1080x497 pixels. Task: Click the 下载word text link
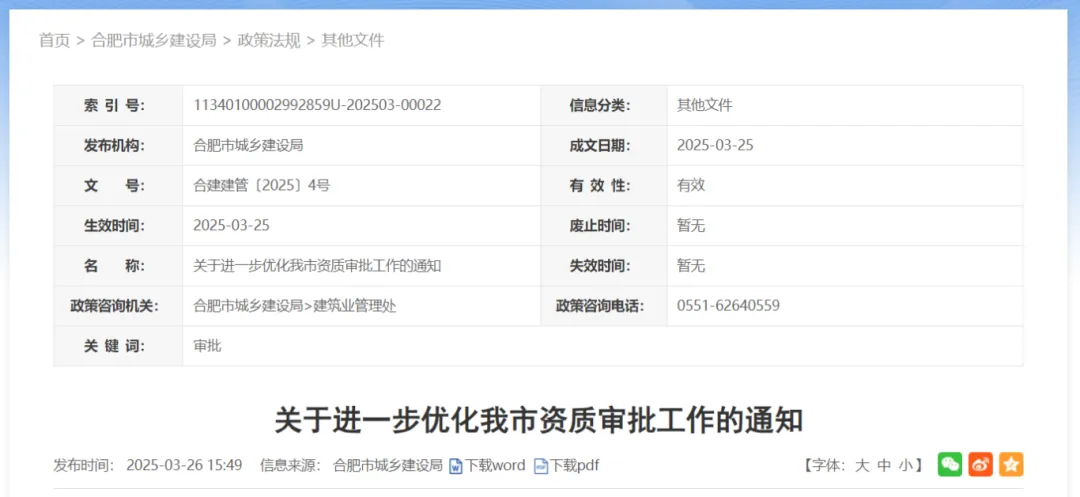click(x=495, y=465)
